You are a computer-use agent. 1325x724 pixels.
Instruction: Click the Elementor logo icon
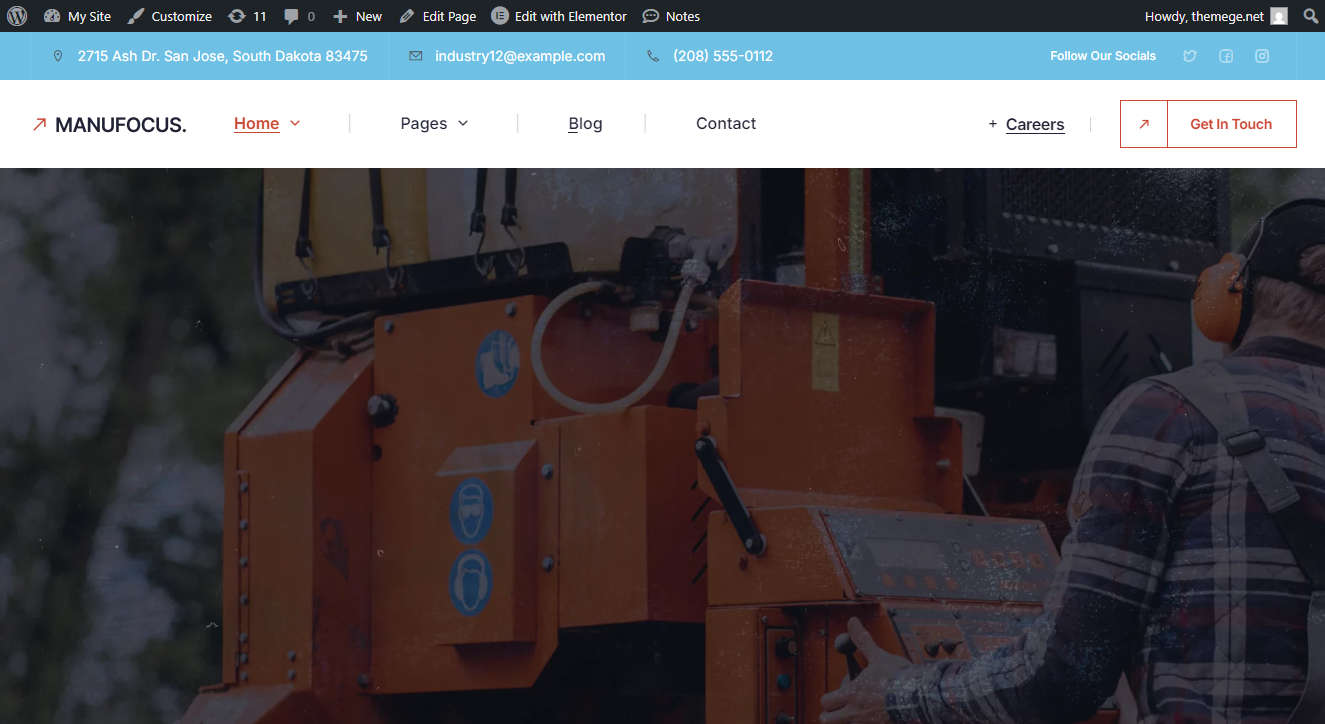click(499, 16)
